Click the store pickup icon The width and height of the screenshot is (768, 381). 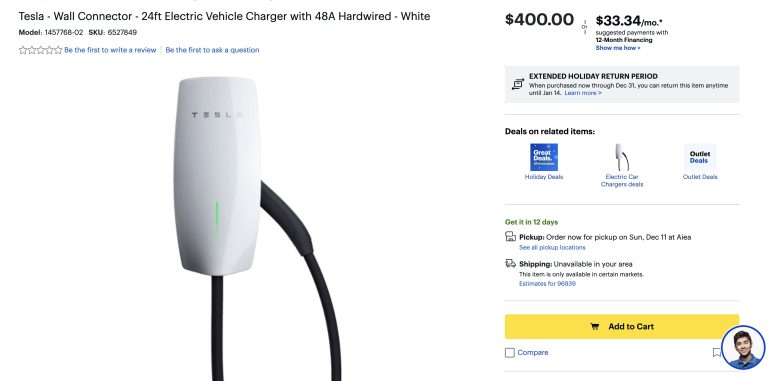pyautogui.click(x=510, y=237)
